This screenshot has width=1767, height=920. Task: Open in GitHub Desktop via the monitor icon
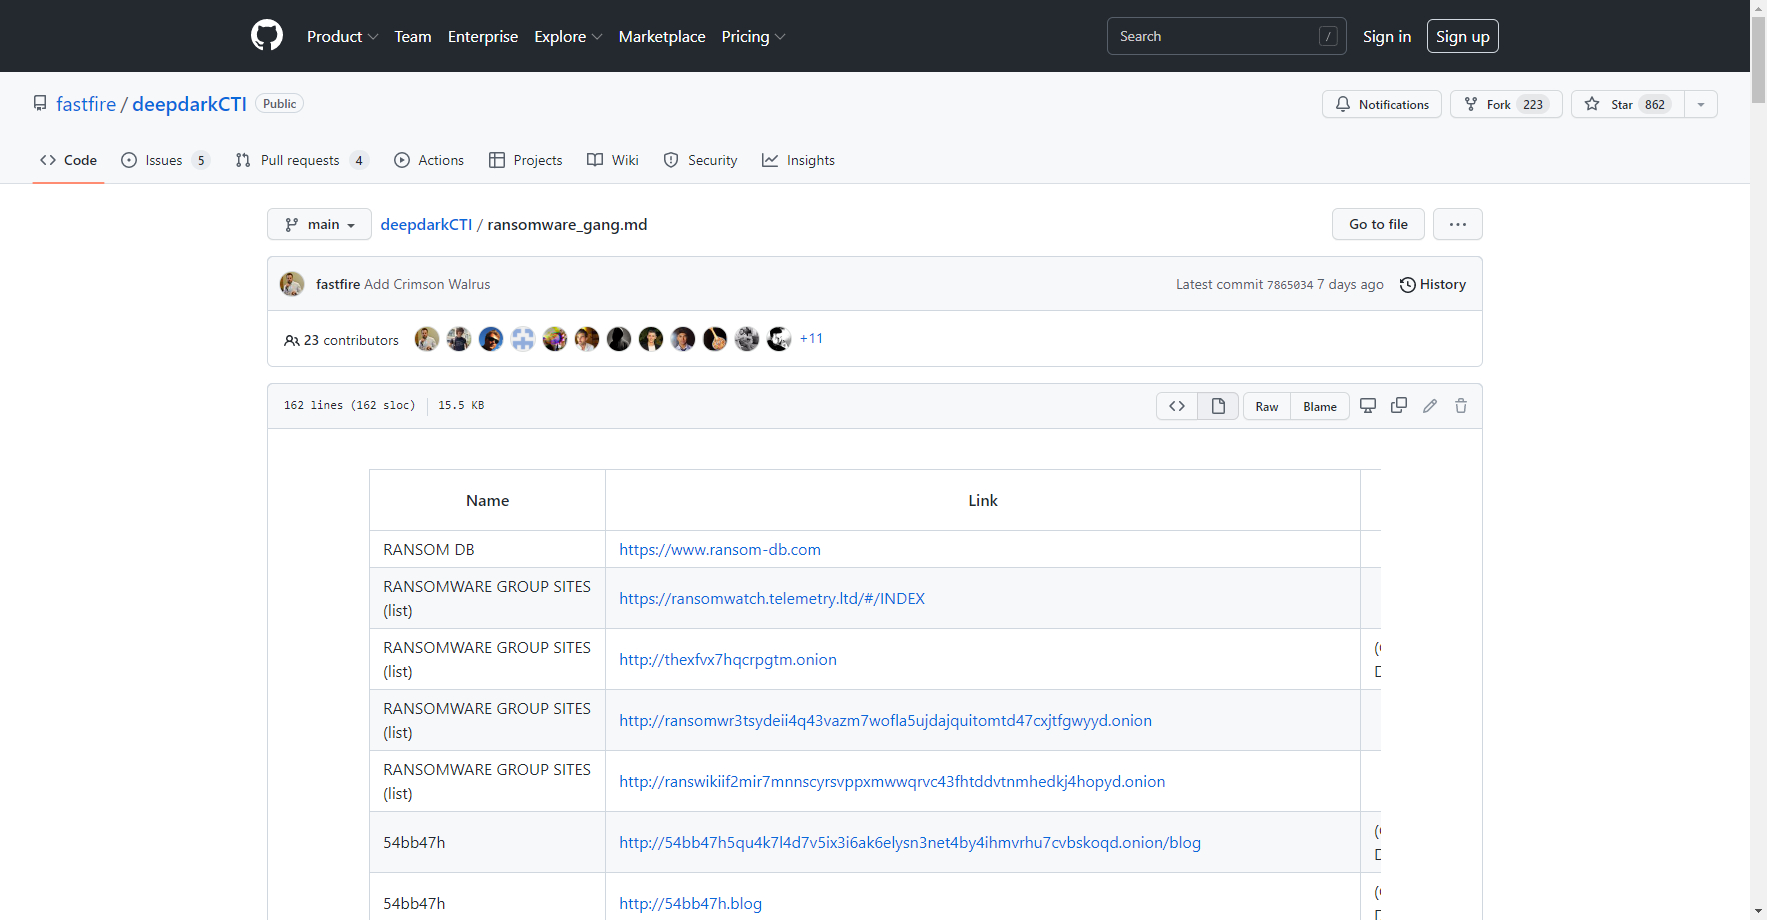click(x=1367, y=405)
